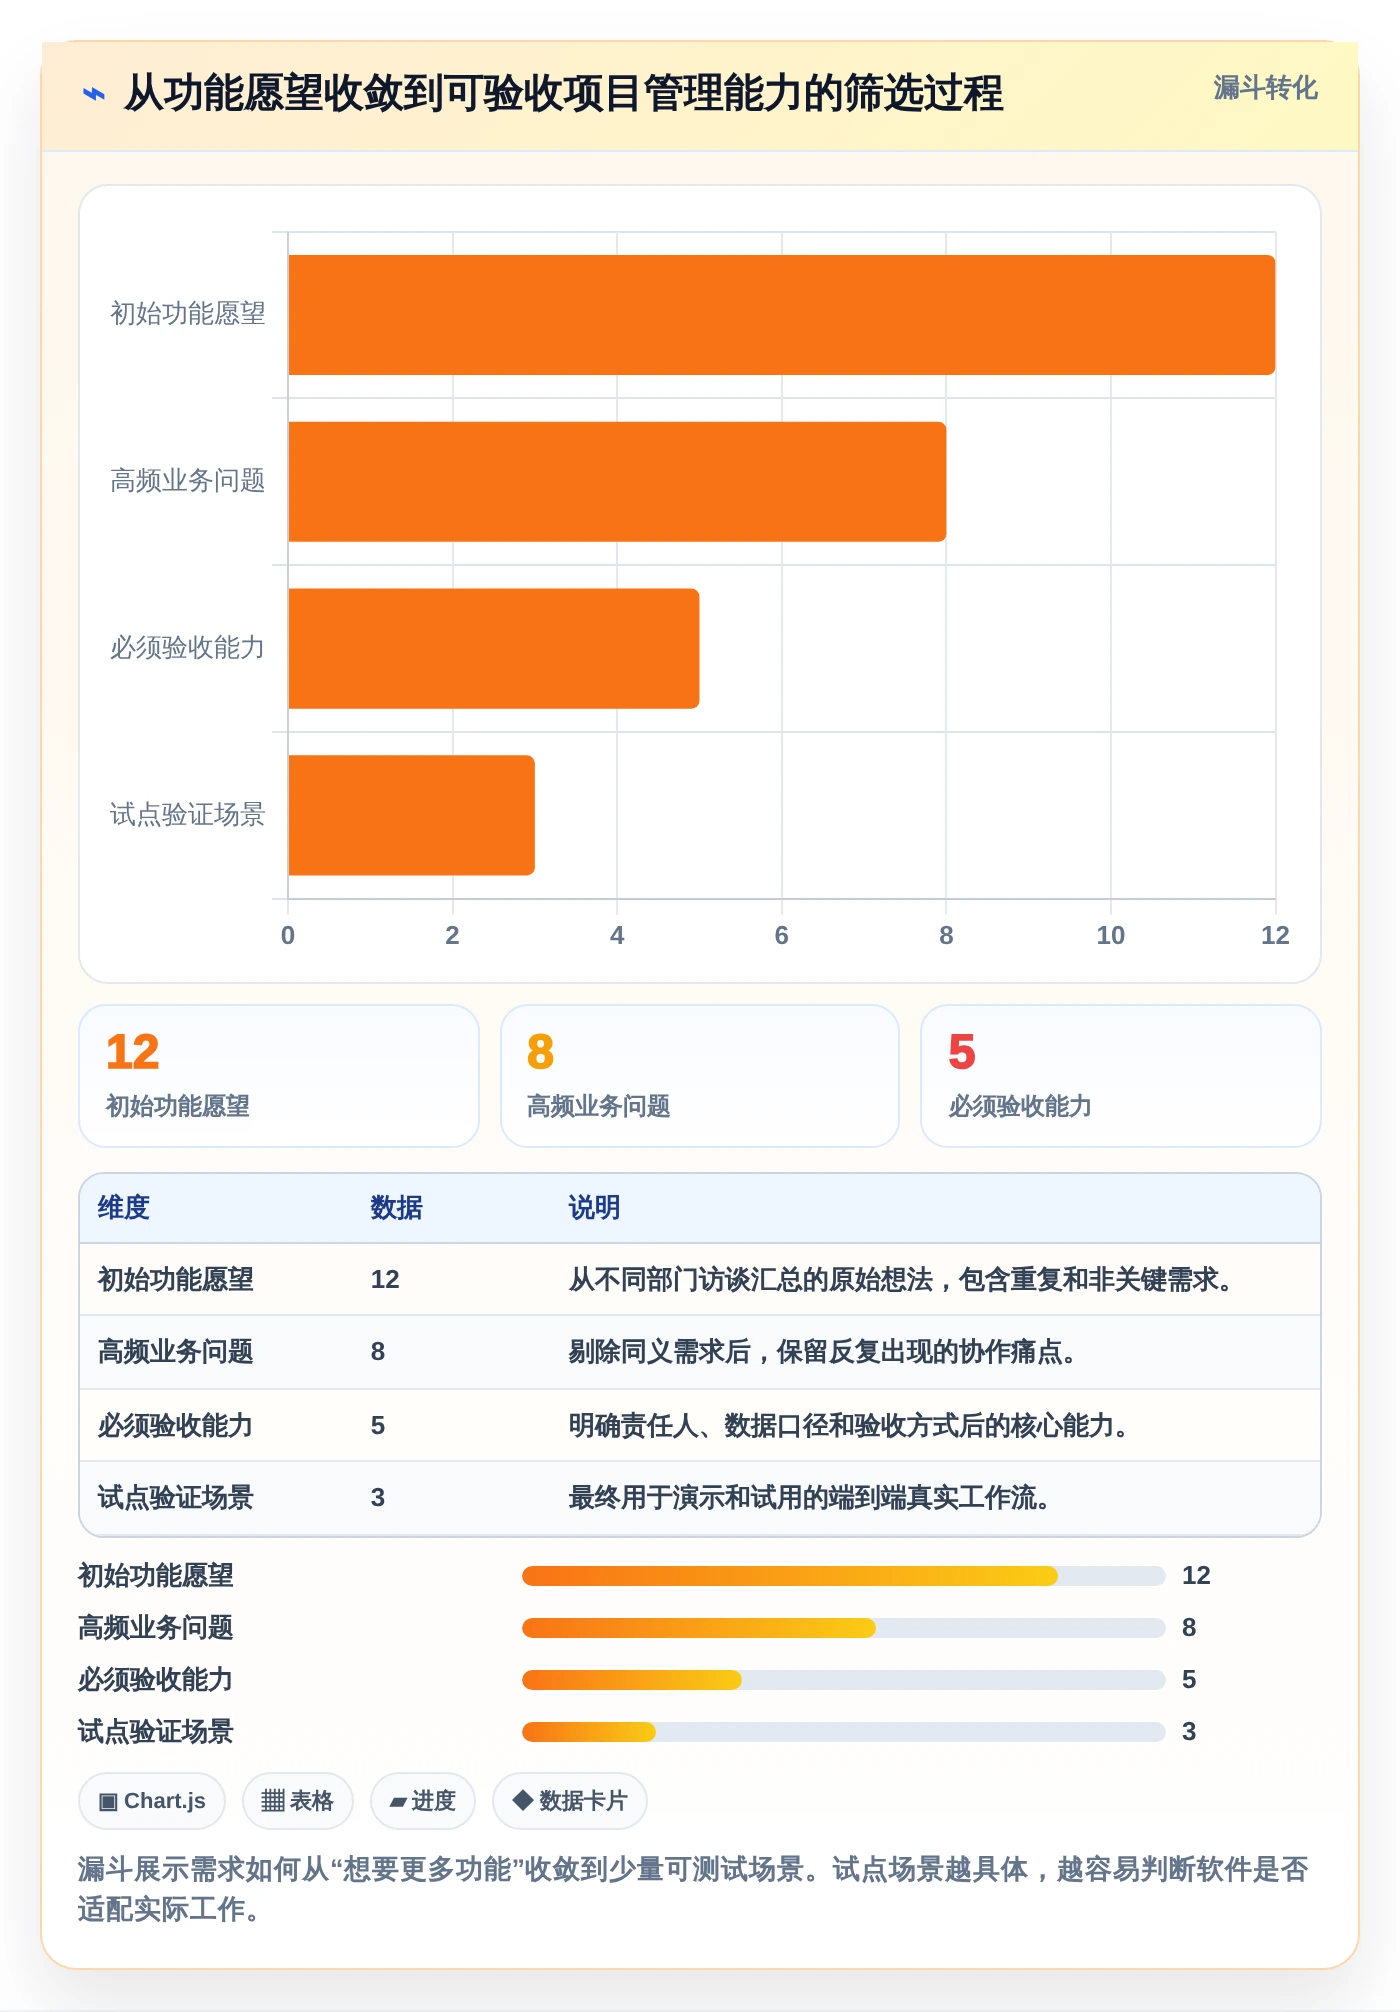
Task: Open the stat card showing 8
Action: (x=700, y=1076)
